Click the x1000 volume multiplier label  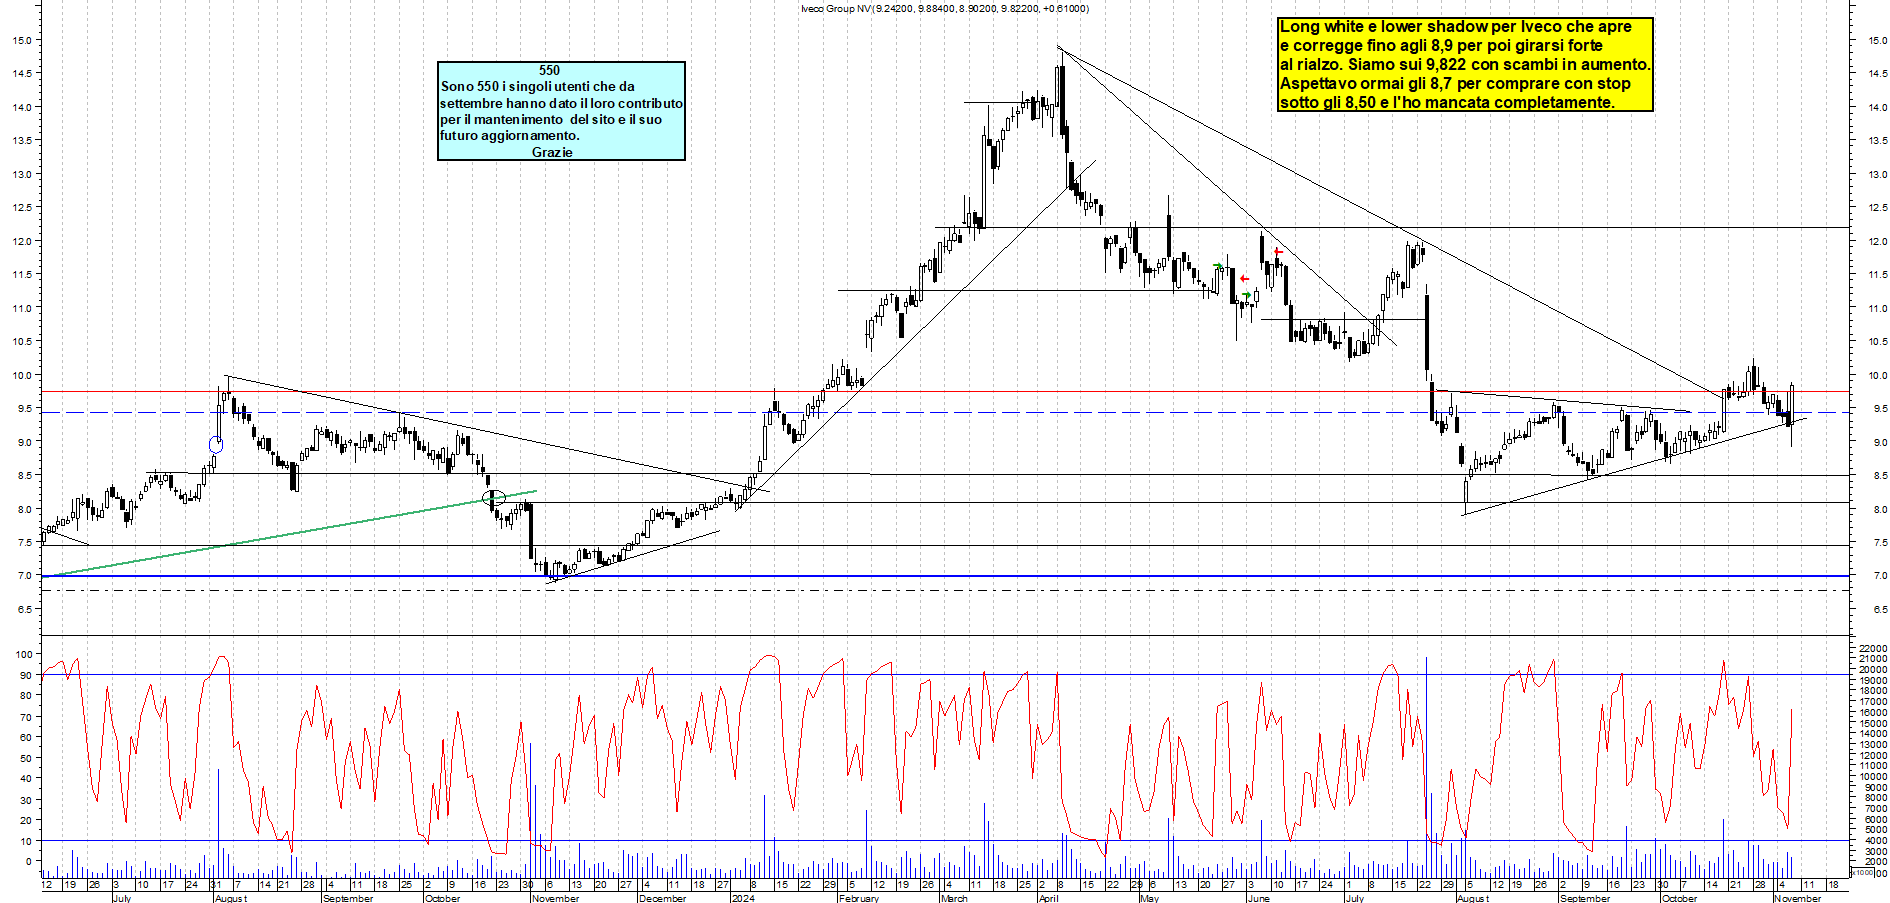click(x=1863, y=872)
